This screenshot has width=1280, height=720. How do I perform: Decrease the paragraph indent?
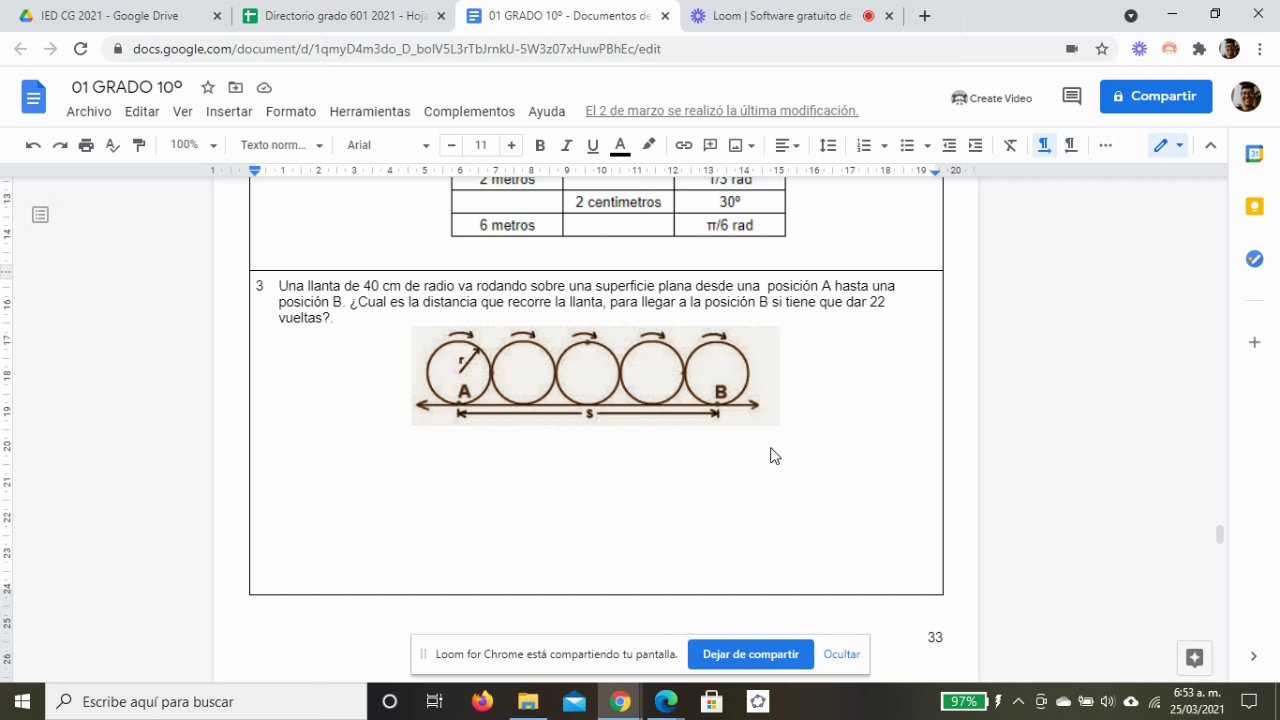click(949, 145)
